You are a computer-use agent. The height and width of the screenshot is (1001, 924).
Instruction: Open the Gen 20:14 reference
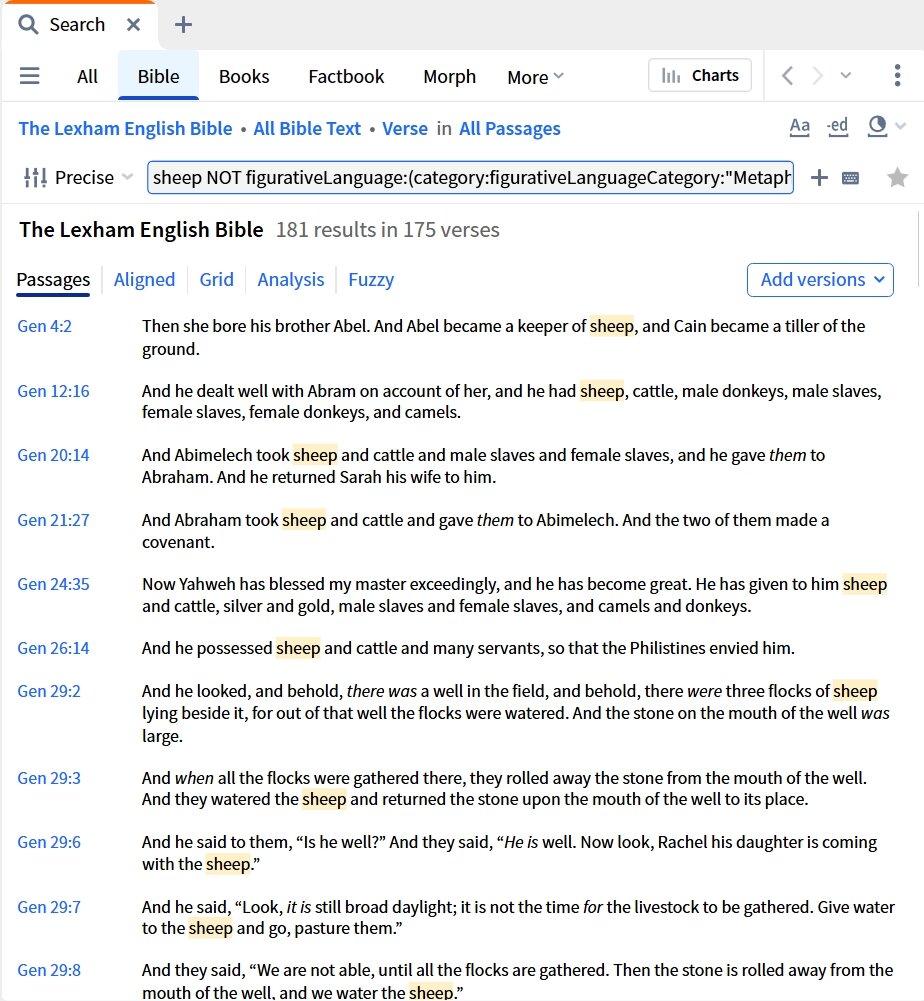click(x=53, y=455)
